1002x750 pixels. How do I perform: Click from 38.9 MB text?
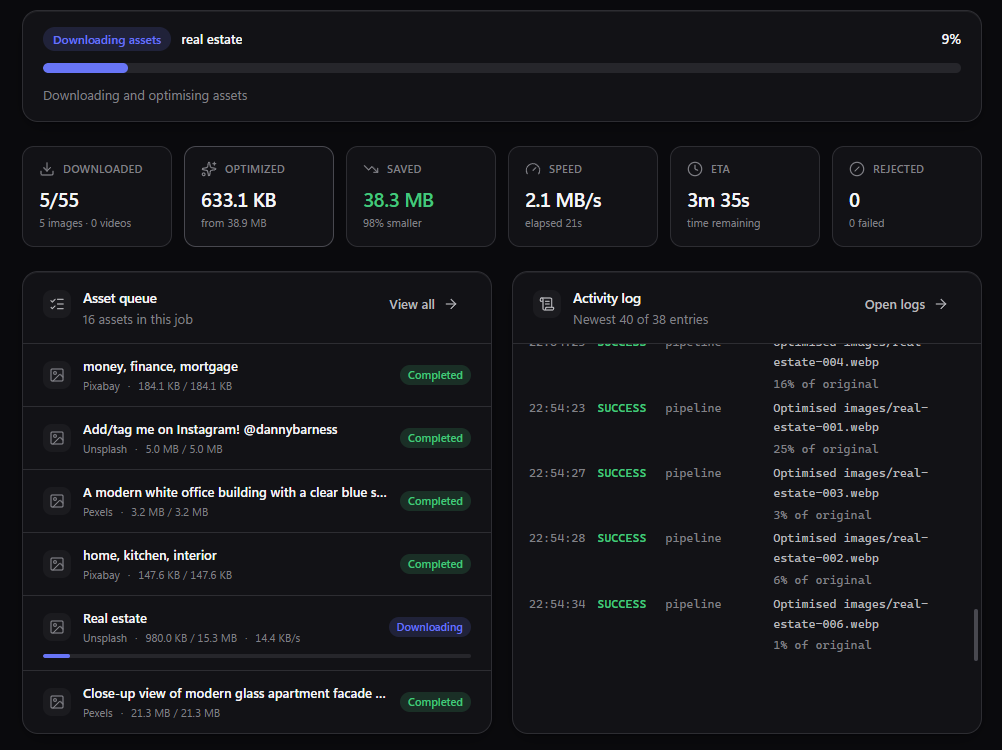click(x=233, y=223)
